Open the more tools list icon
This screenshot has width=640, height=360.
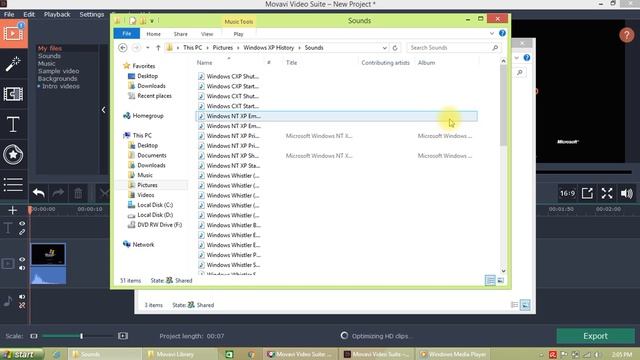pyautogui.click(x=13, y=184)
